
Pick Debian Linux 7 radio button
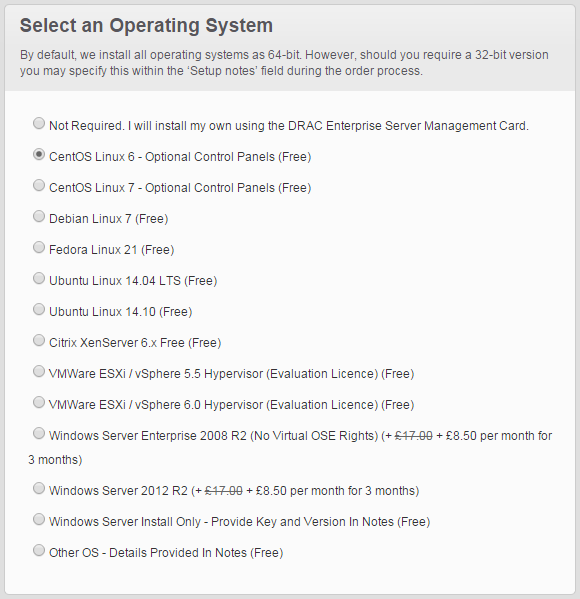[x=39, y=216]
